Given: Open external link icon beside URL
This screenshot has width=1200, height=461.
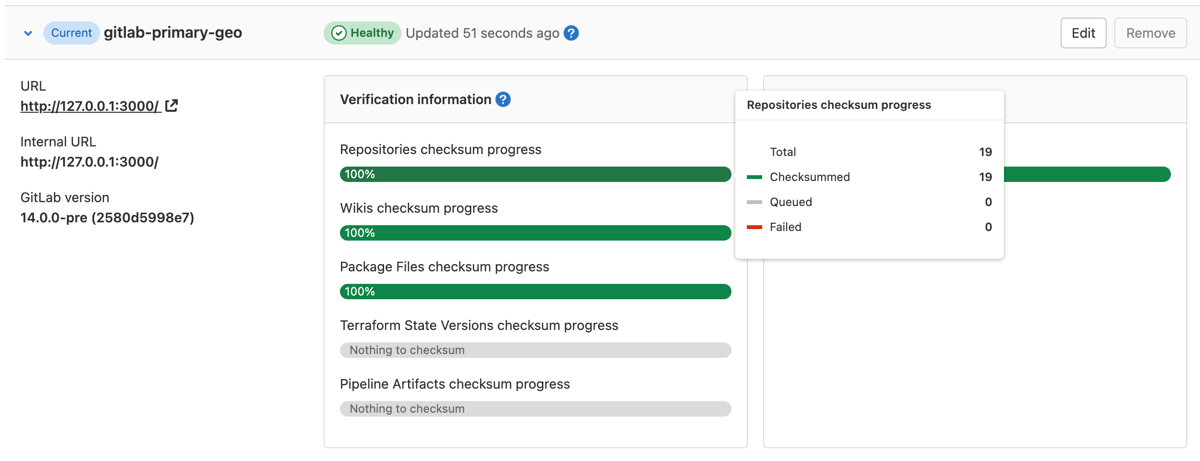Looking at the screenshot, I should click(x=172, y=106).
